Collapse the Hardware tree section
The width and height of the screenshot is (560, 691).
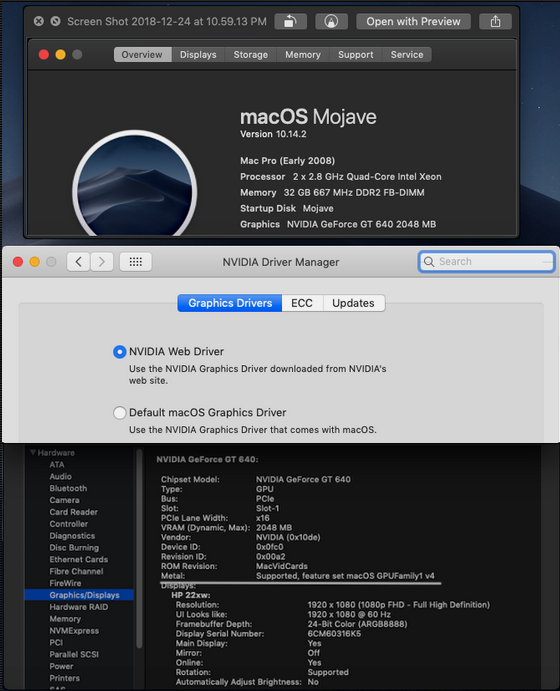point(33,452)
